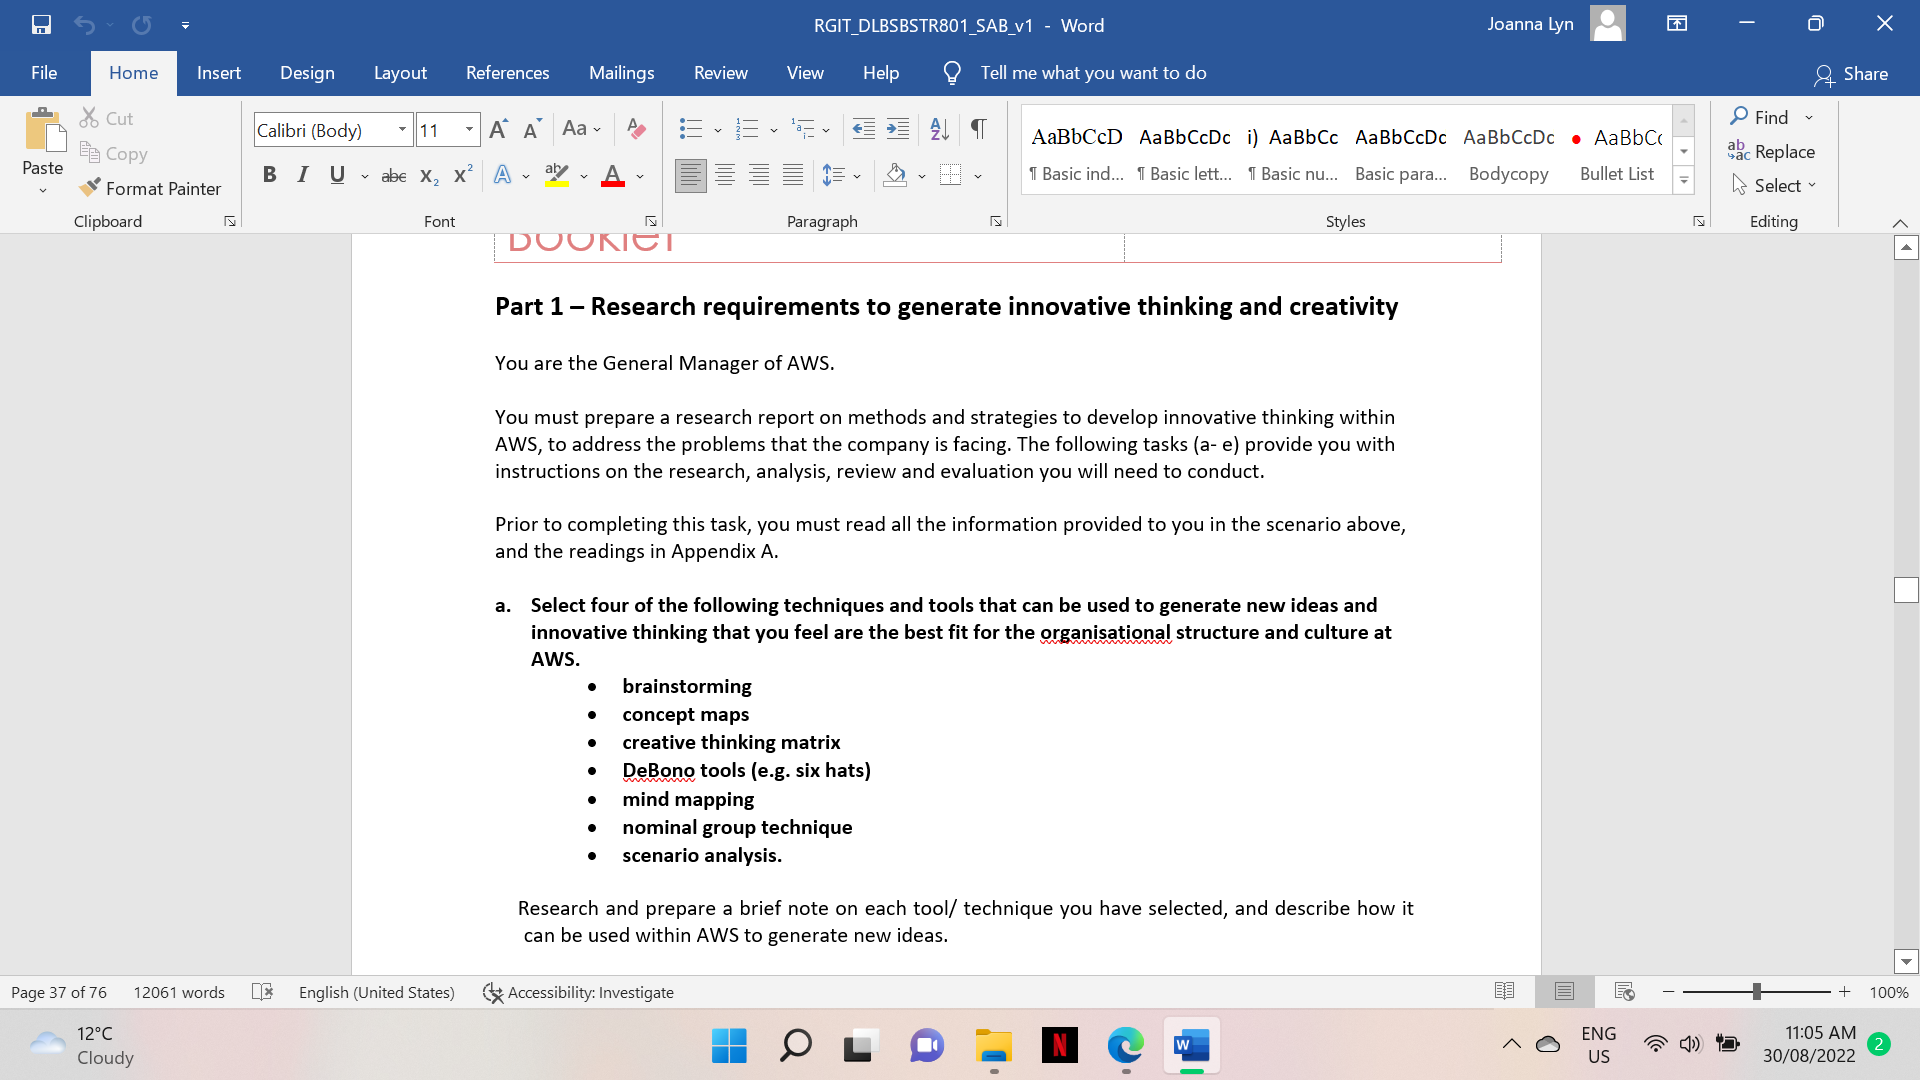Switch to the Insert tab

[x=218, y=73]
